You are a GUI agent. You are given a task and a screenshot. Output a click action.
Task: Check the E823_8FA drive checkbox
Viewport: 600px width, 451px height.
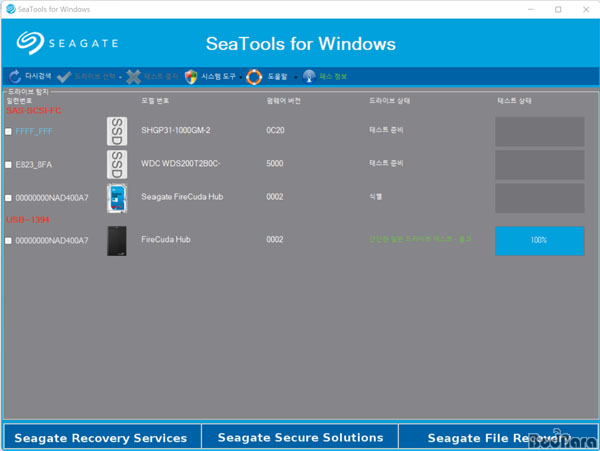[8, 165]
